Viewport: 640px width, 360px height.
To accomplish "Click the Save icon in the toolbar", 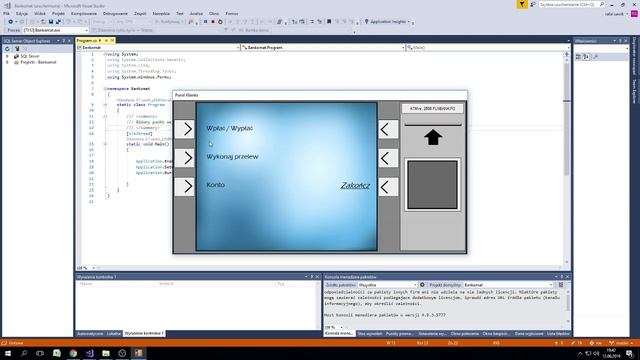I will (51, 22).
